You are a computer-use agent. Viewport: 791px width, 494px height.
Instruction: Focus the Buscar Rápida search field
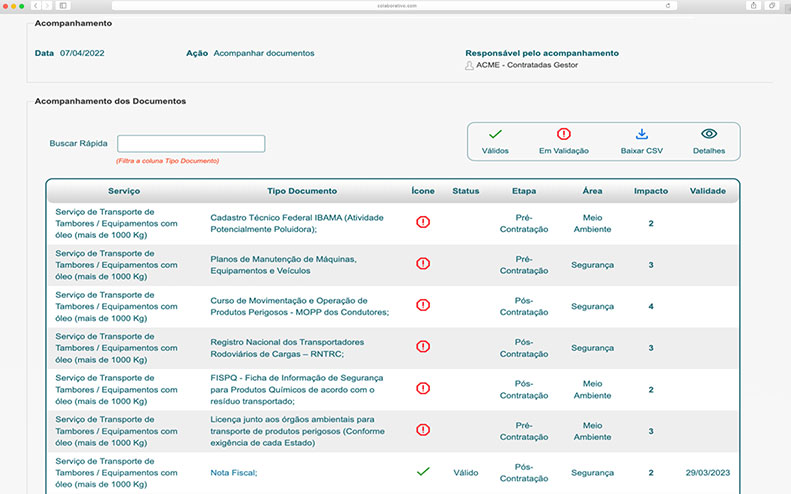pyautogui.click(x=191, y=143)
